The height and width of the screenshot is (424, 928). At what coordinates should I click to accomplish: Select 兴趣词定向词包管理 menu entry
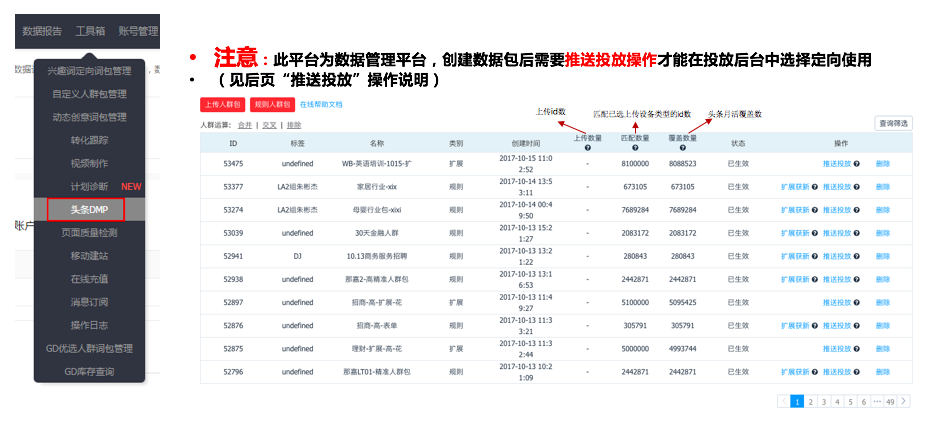click(89, 71)
